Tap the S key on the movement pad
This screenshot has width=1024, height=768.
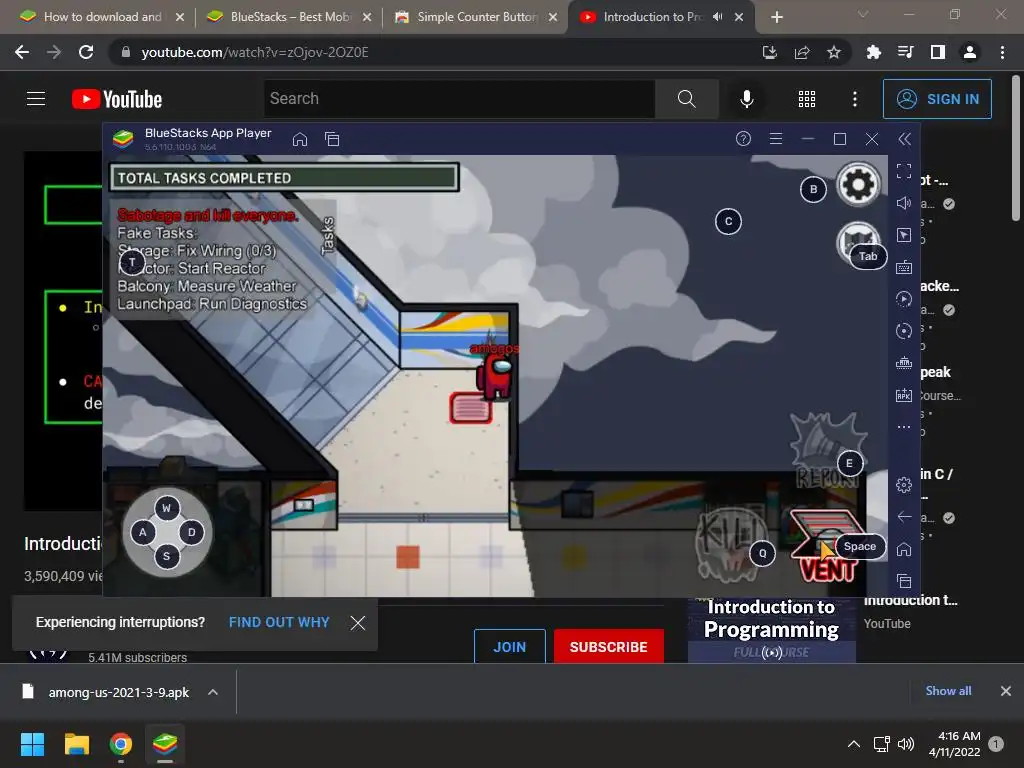pos(167,556)
